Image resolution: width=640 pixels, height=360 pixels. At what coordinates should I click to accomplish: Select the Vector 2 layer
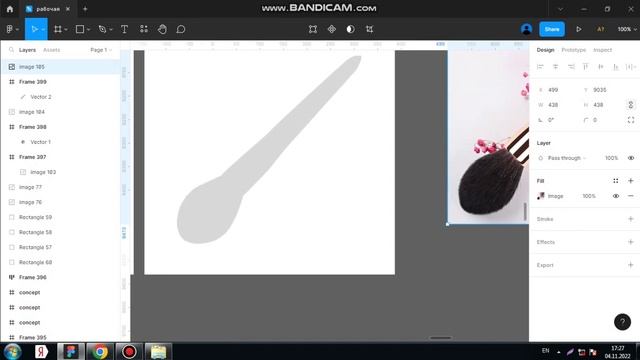coord(61,97)
